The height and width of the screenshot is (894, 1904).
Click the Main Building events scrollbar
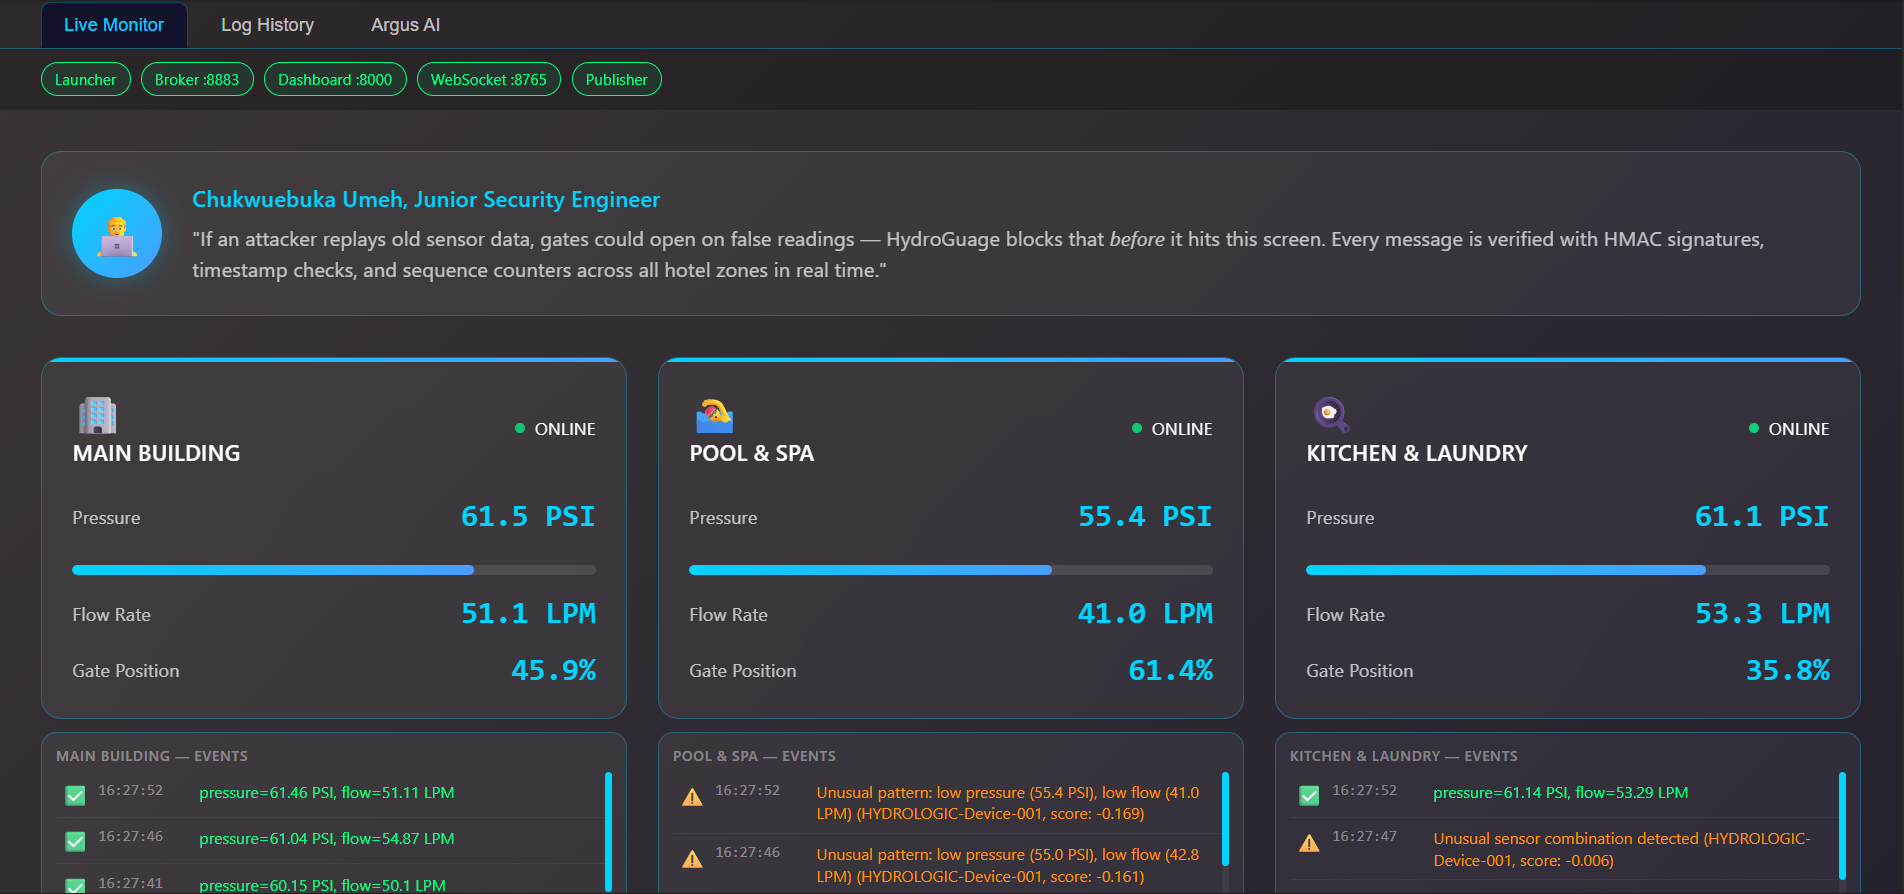tap(608, 832)
